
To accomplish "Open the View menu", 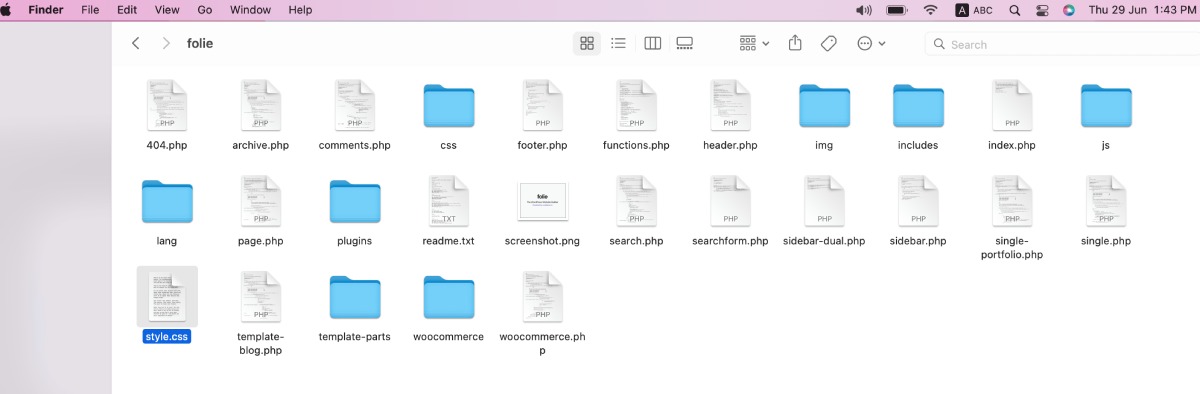I will point(167,9).
